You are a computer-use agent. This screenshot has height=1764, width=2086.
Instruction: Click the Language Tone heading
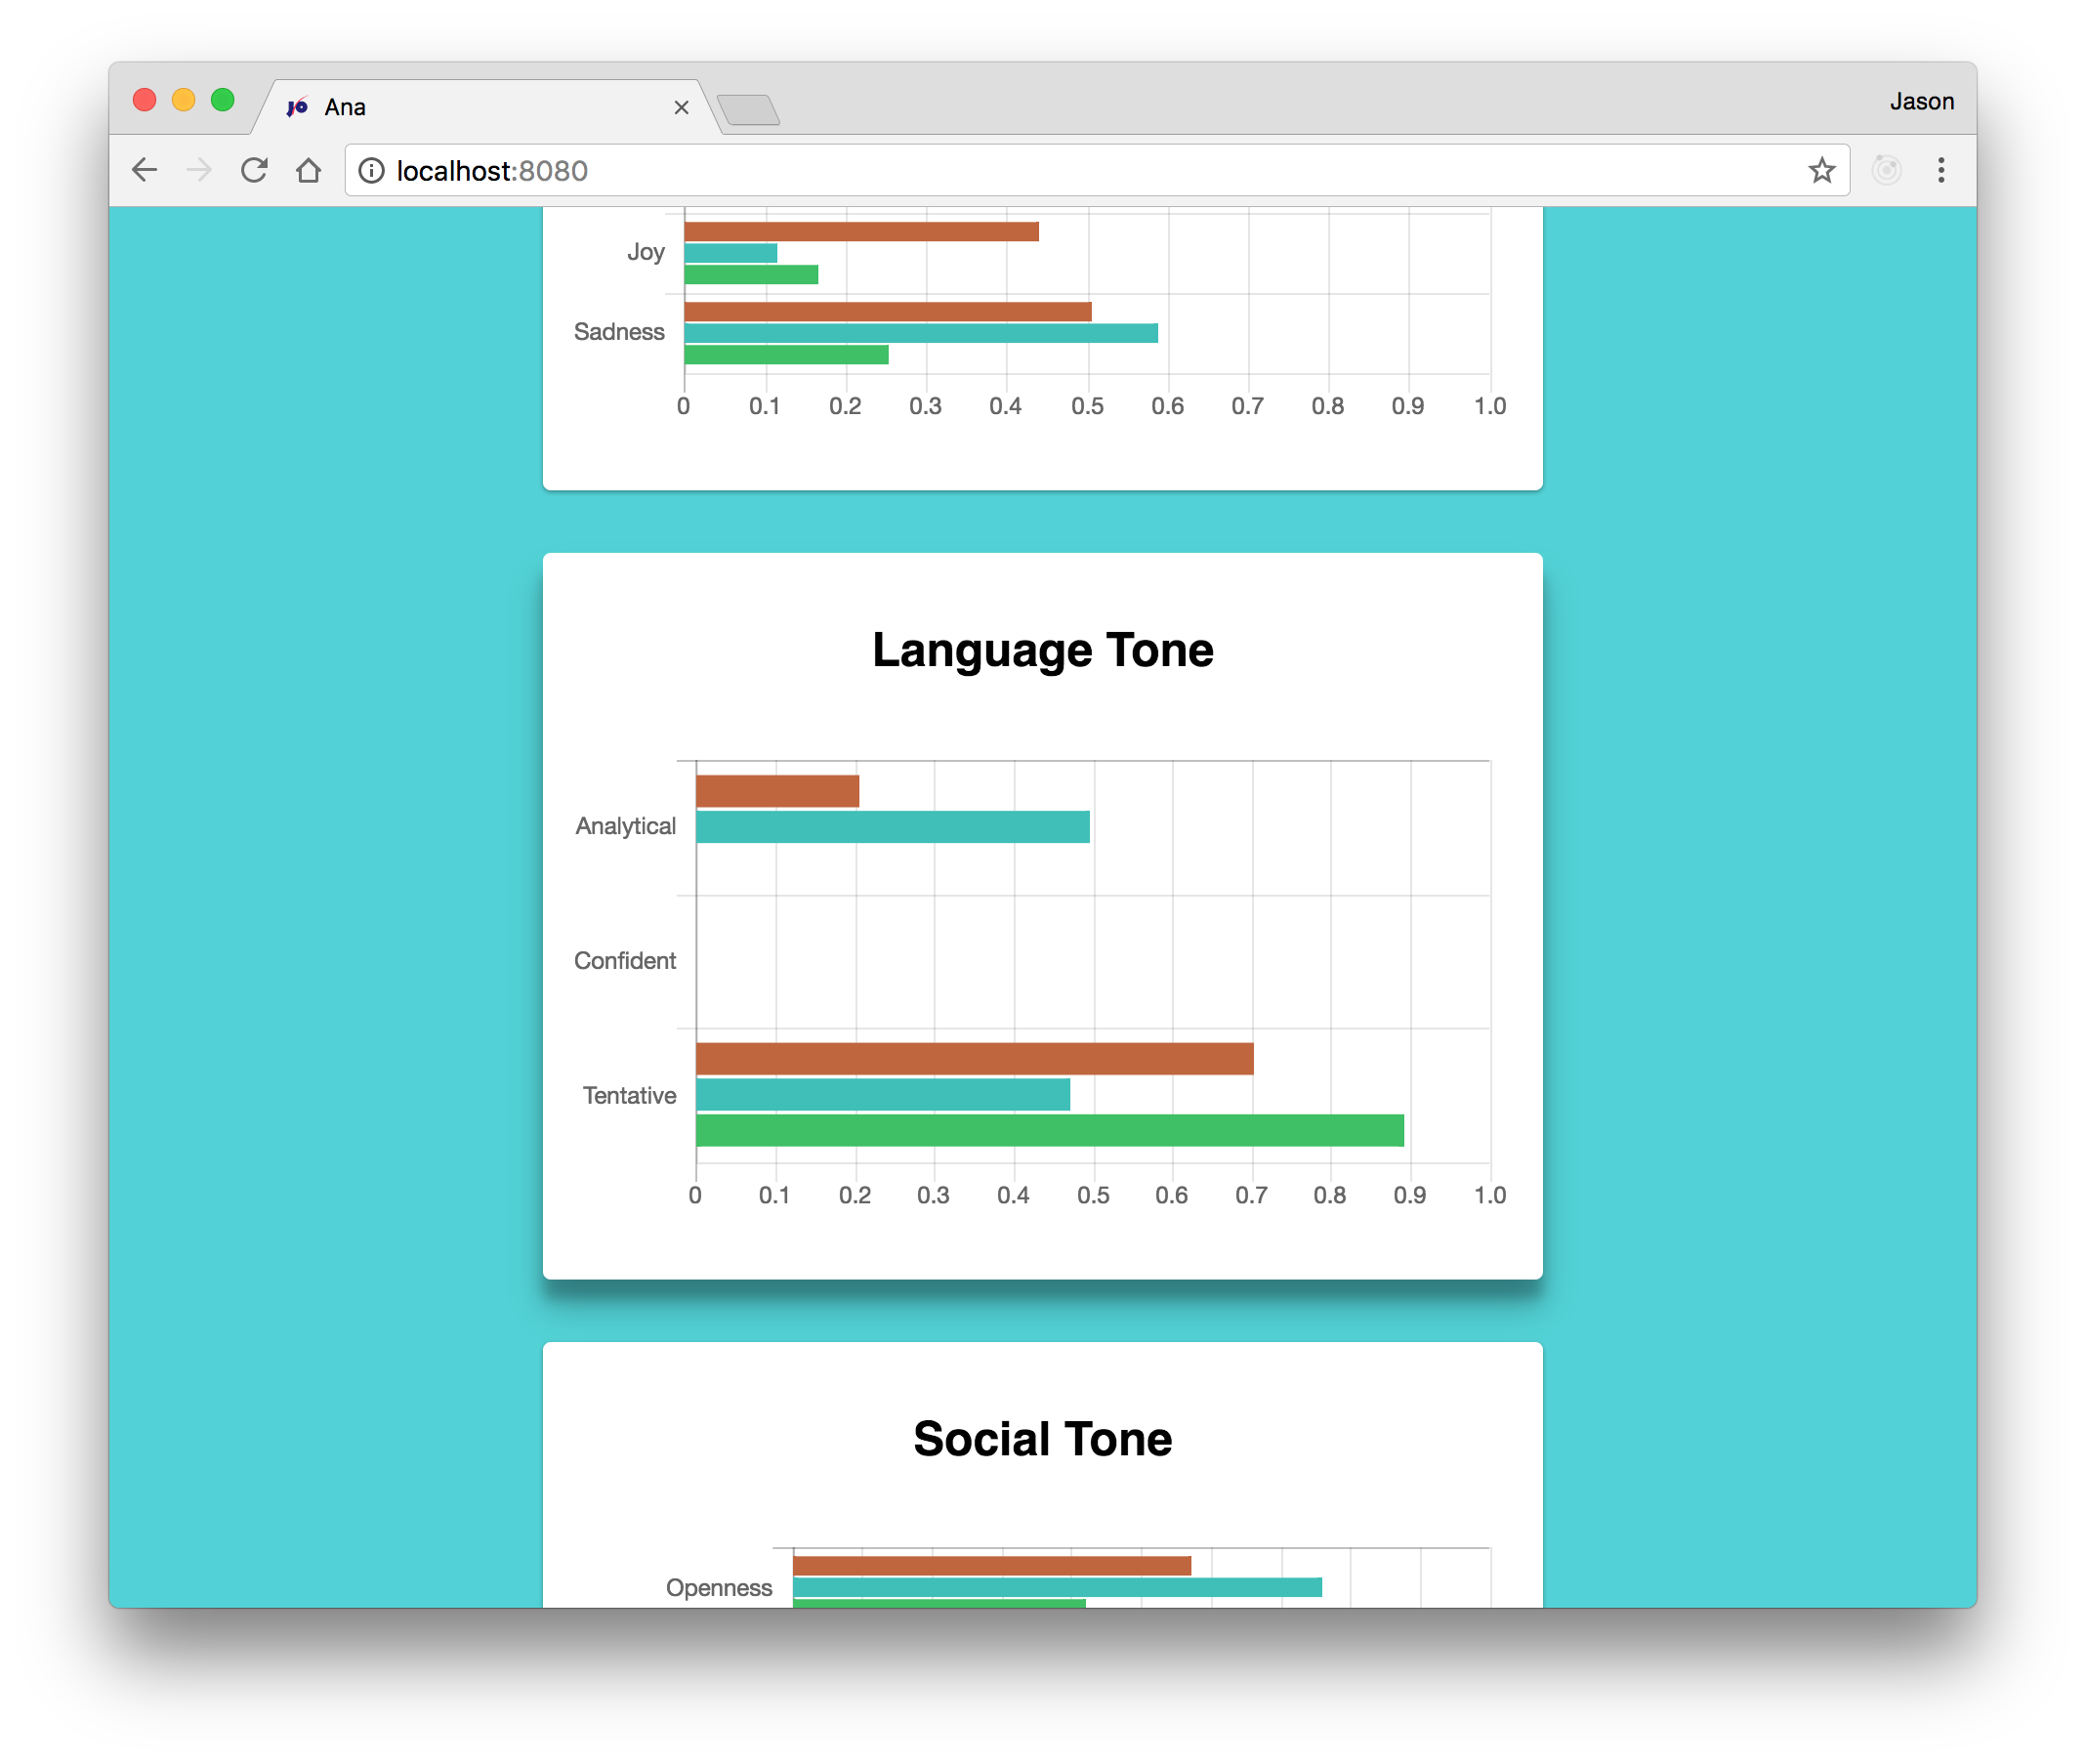(x=1042, y=650)
